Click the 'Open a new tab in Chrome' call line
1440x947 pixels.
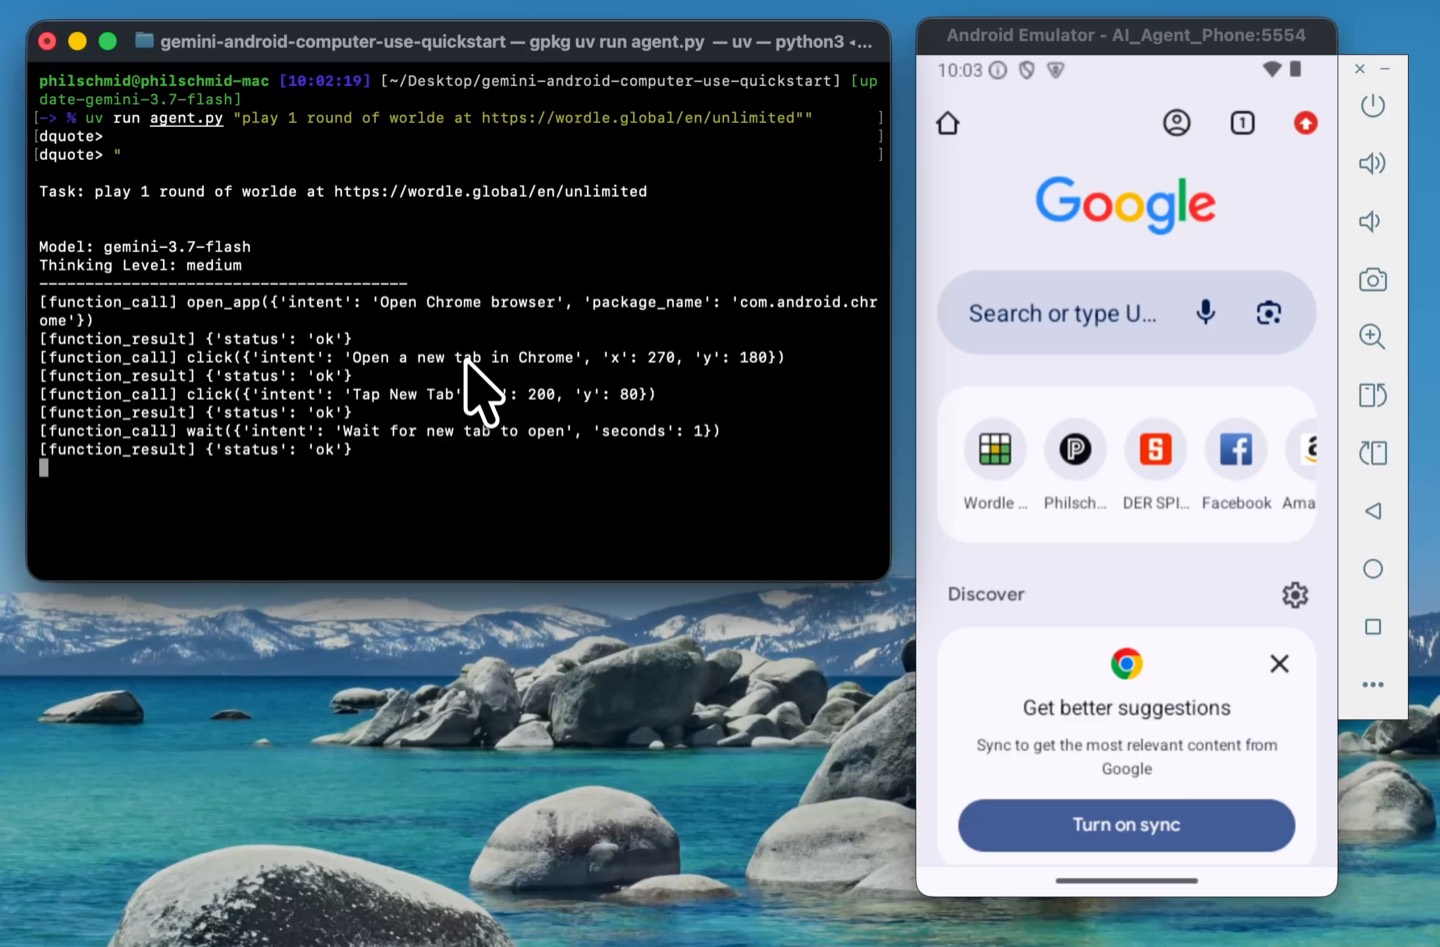[x=412, y=357]
